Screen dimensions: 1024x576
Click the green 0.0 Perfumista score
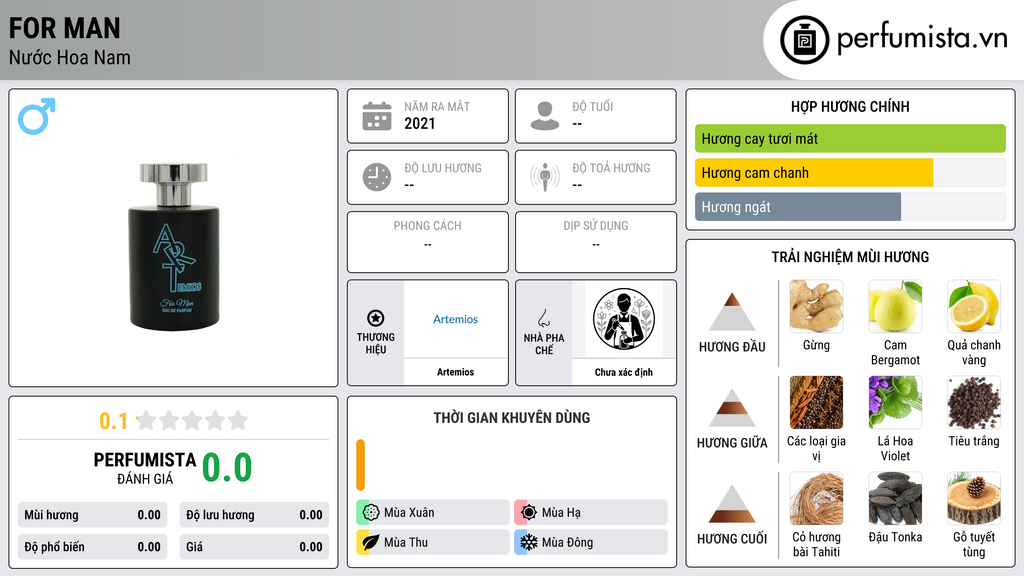227,467
